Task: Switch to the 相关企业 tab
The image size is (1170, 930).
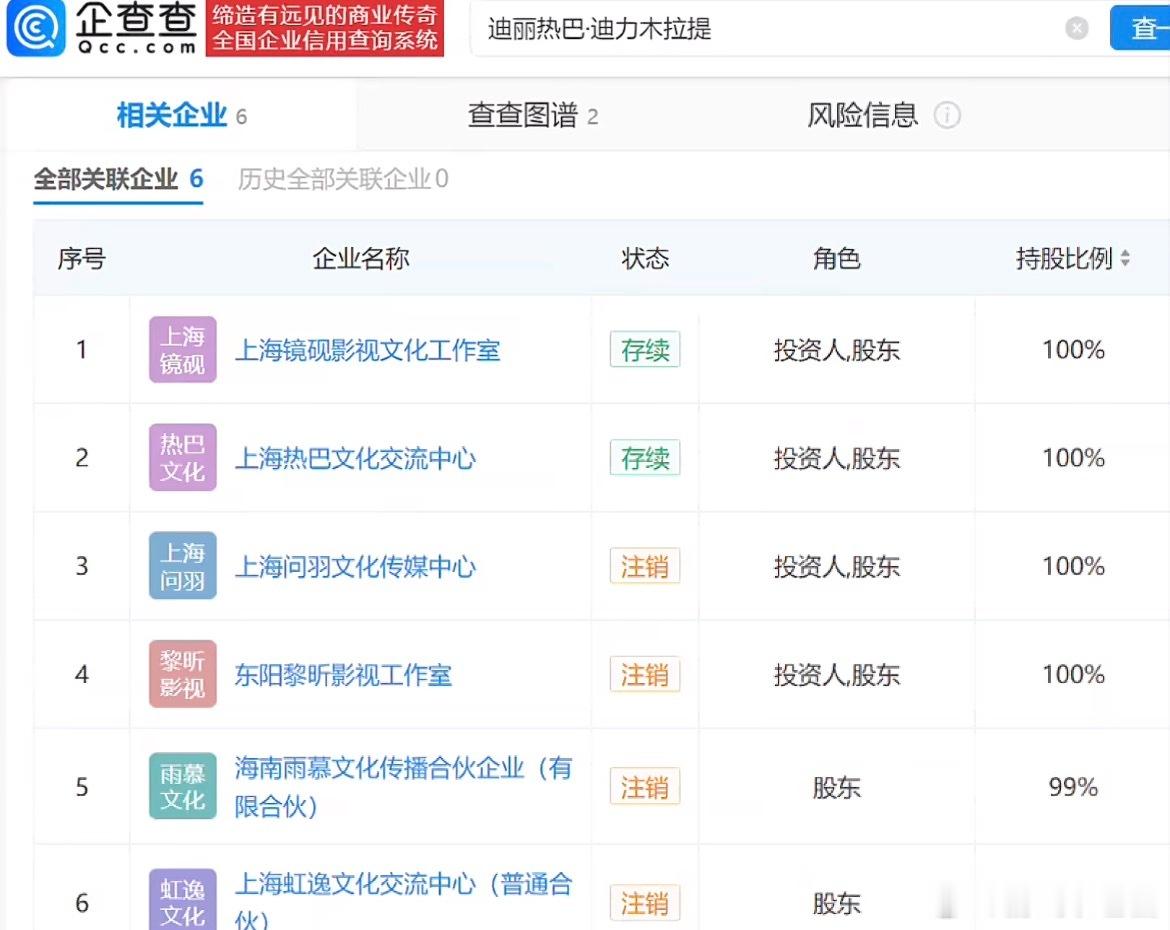Action: click(x=181, y=115)
